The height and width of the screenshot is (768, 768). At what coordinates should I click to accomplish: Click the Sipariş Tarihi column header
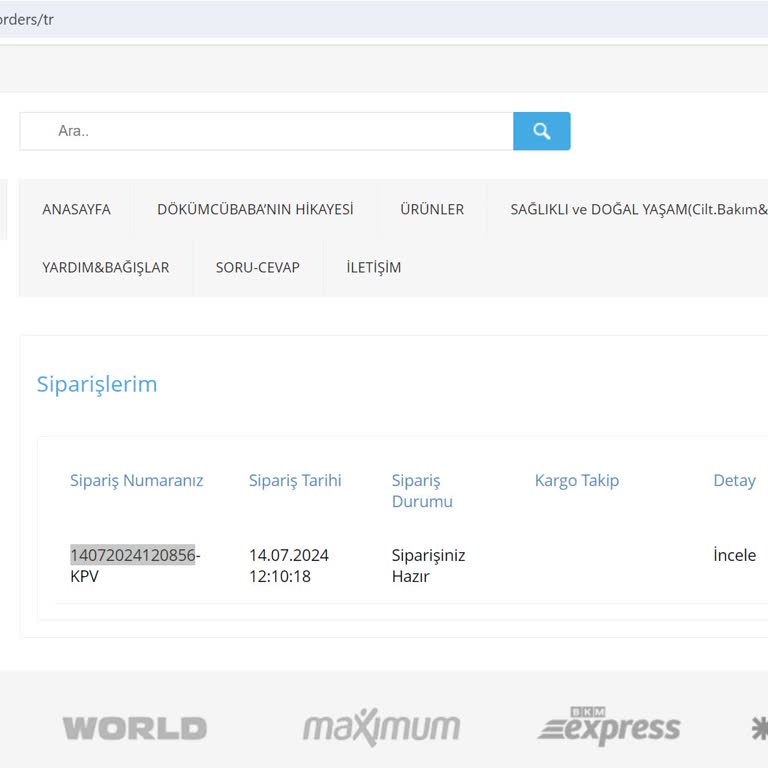tap(295, 480)
